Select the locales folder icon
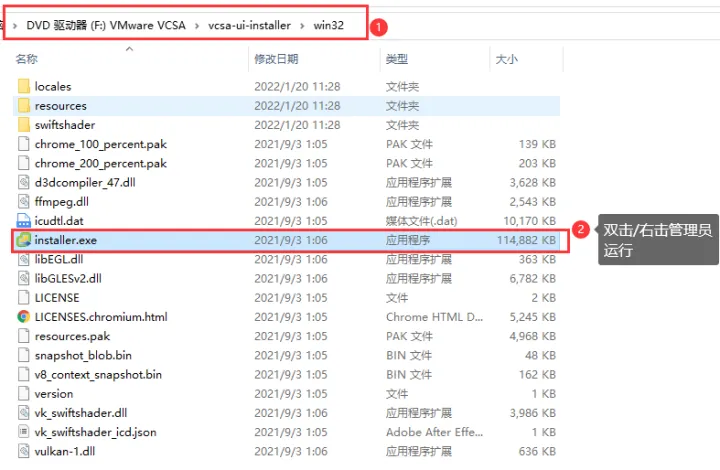 coord(23,86)
